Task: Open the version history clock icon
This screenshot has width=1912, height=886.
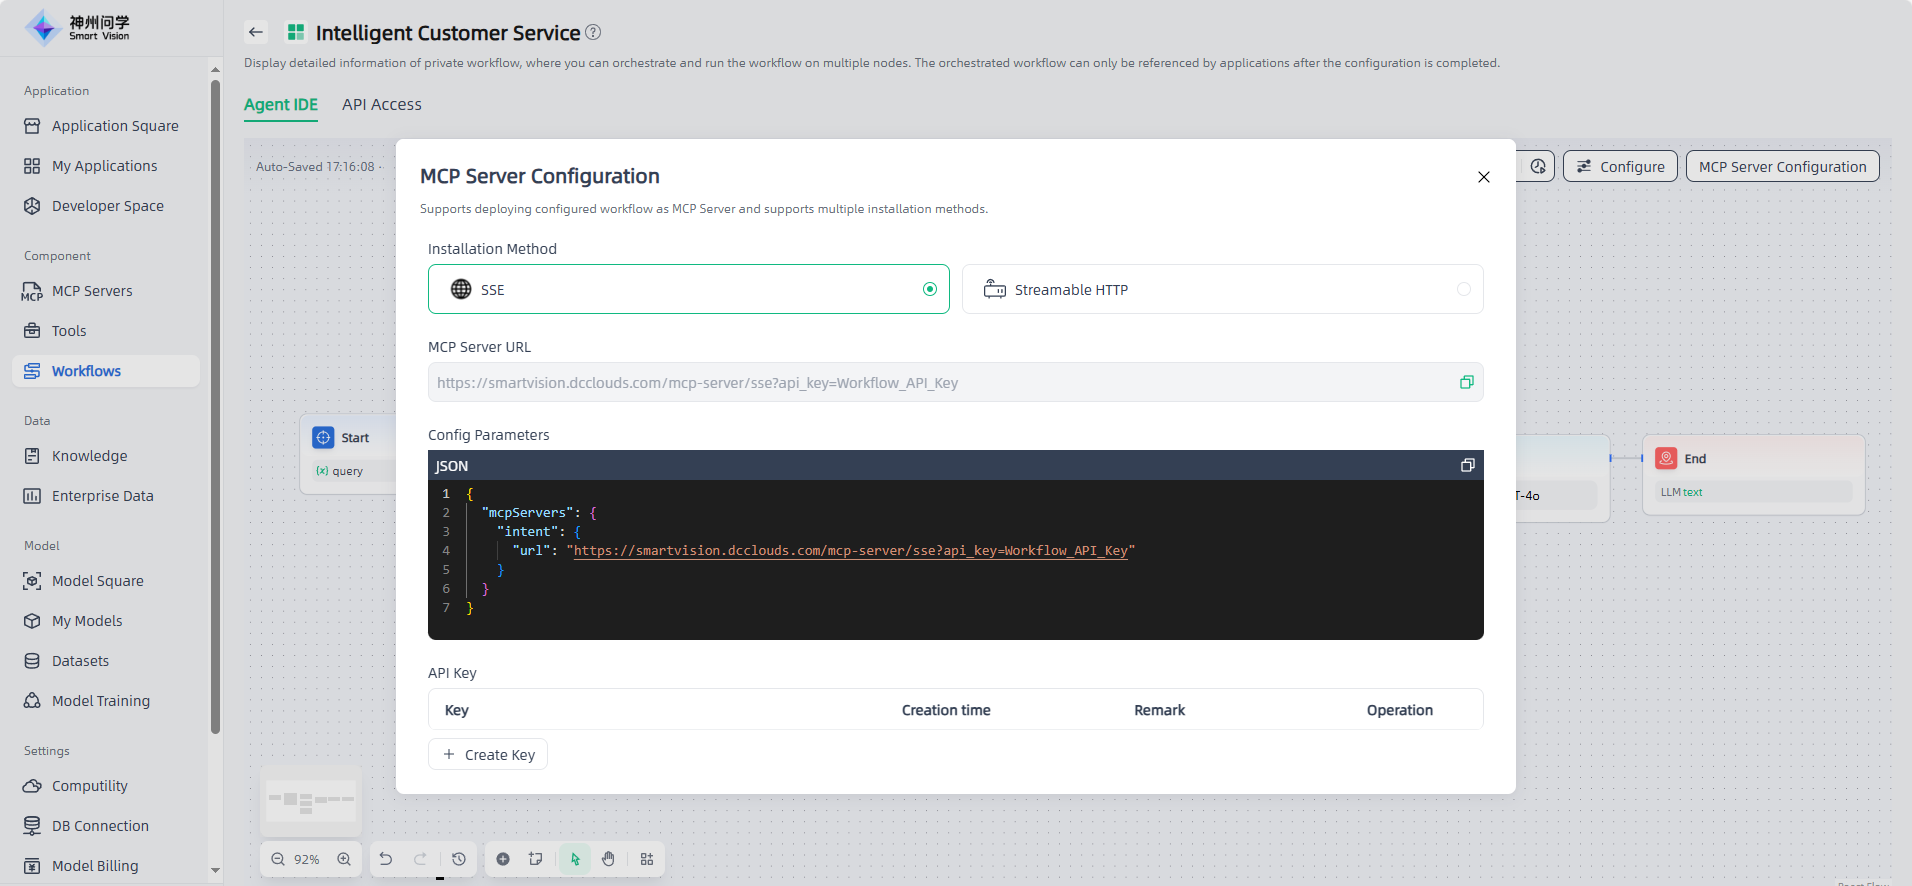Action: click(x=459, y=859)
